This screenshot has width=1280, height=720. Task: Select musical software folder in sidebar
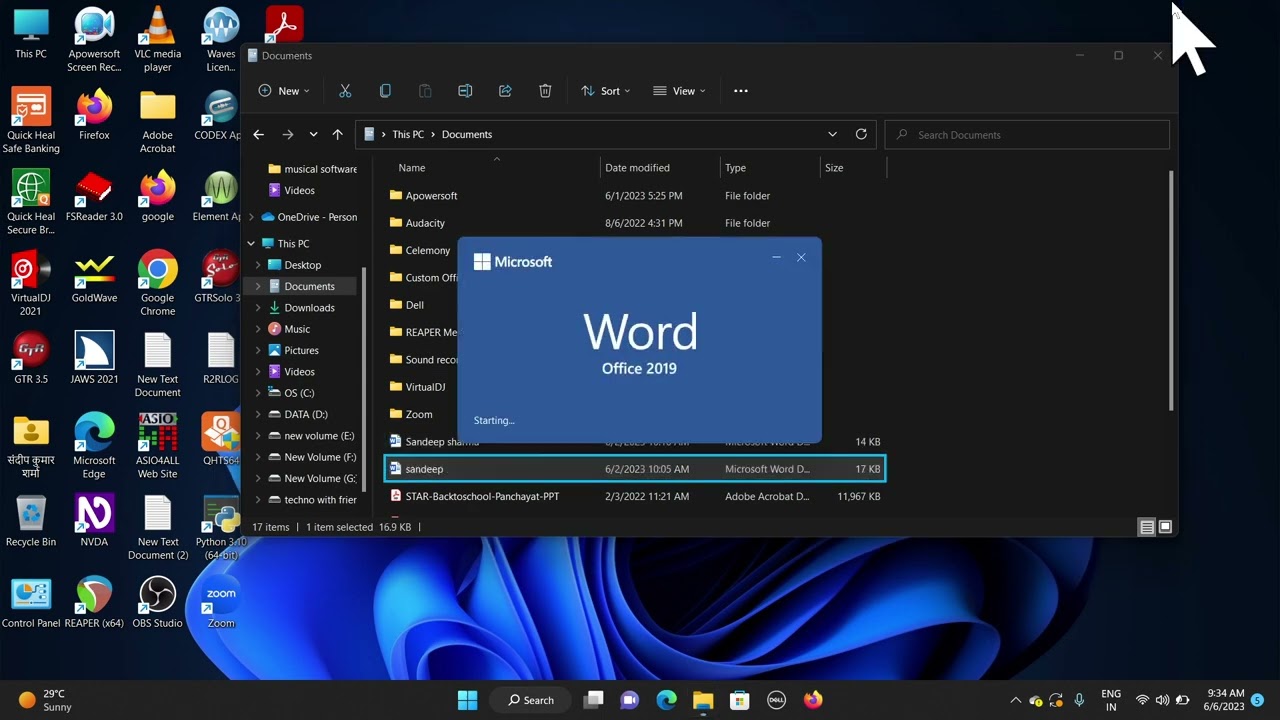[312, 169]
